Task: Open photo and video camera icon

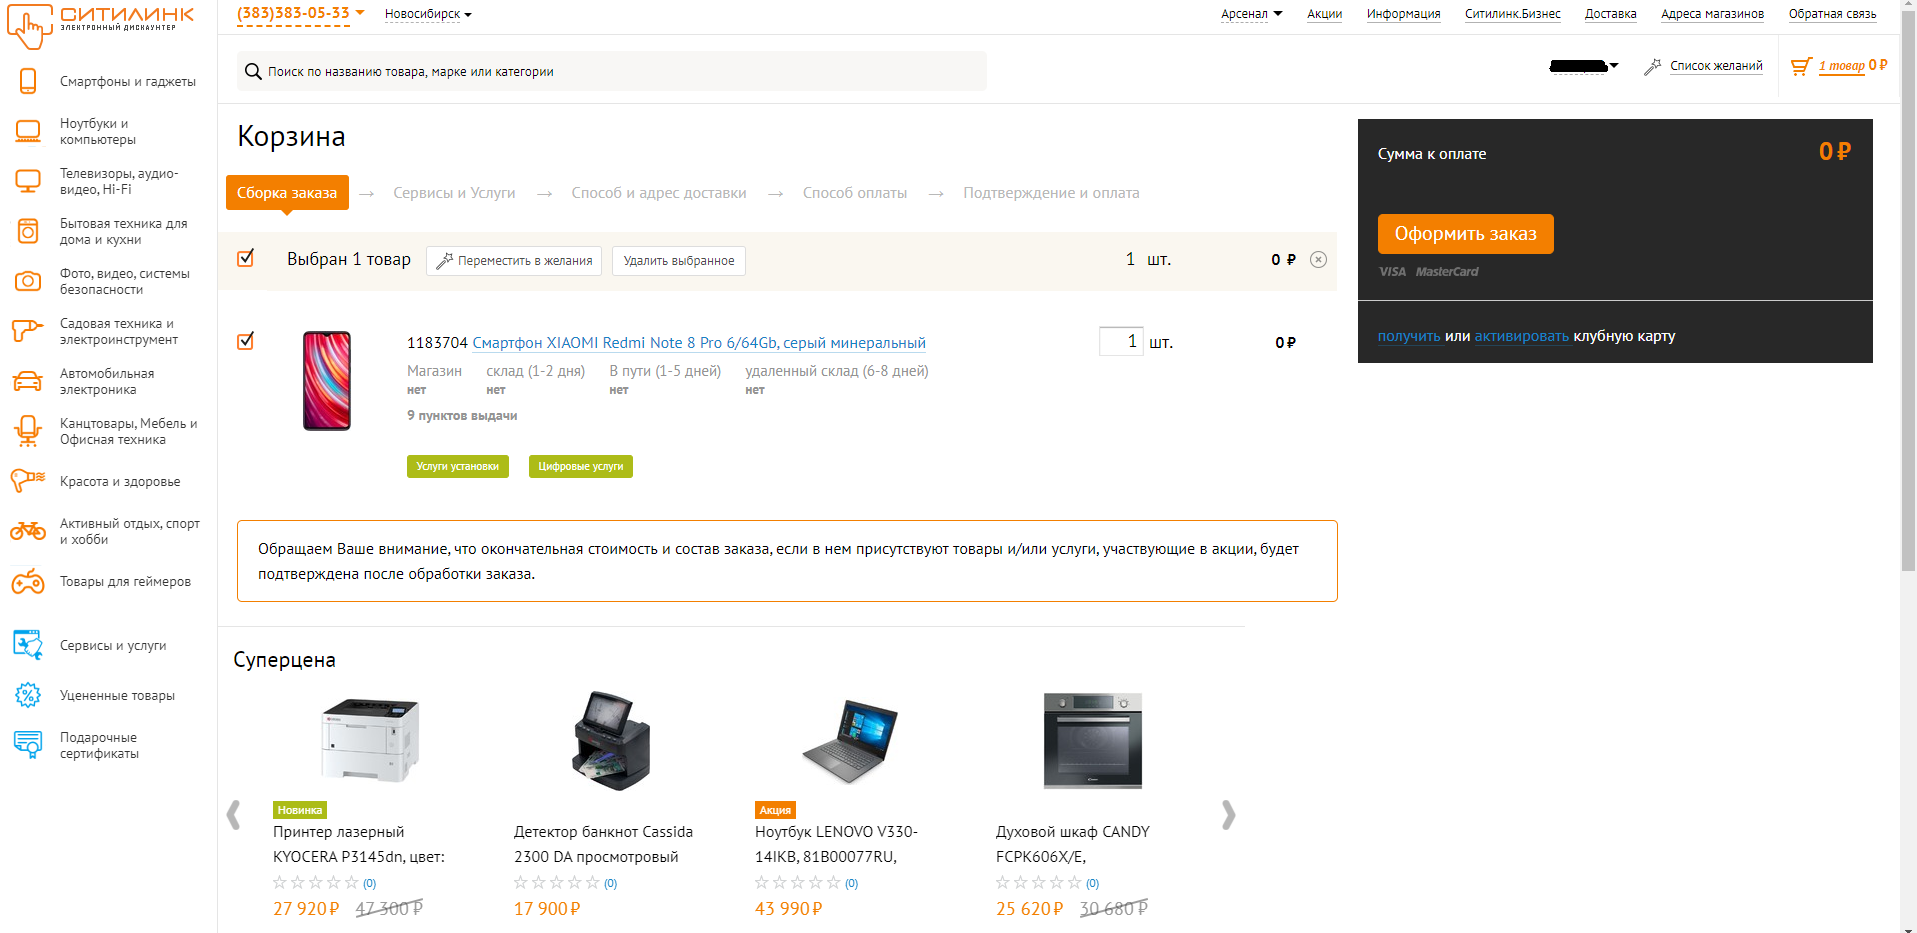Action: tap(28, 281)
